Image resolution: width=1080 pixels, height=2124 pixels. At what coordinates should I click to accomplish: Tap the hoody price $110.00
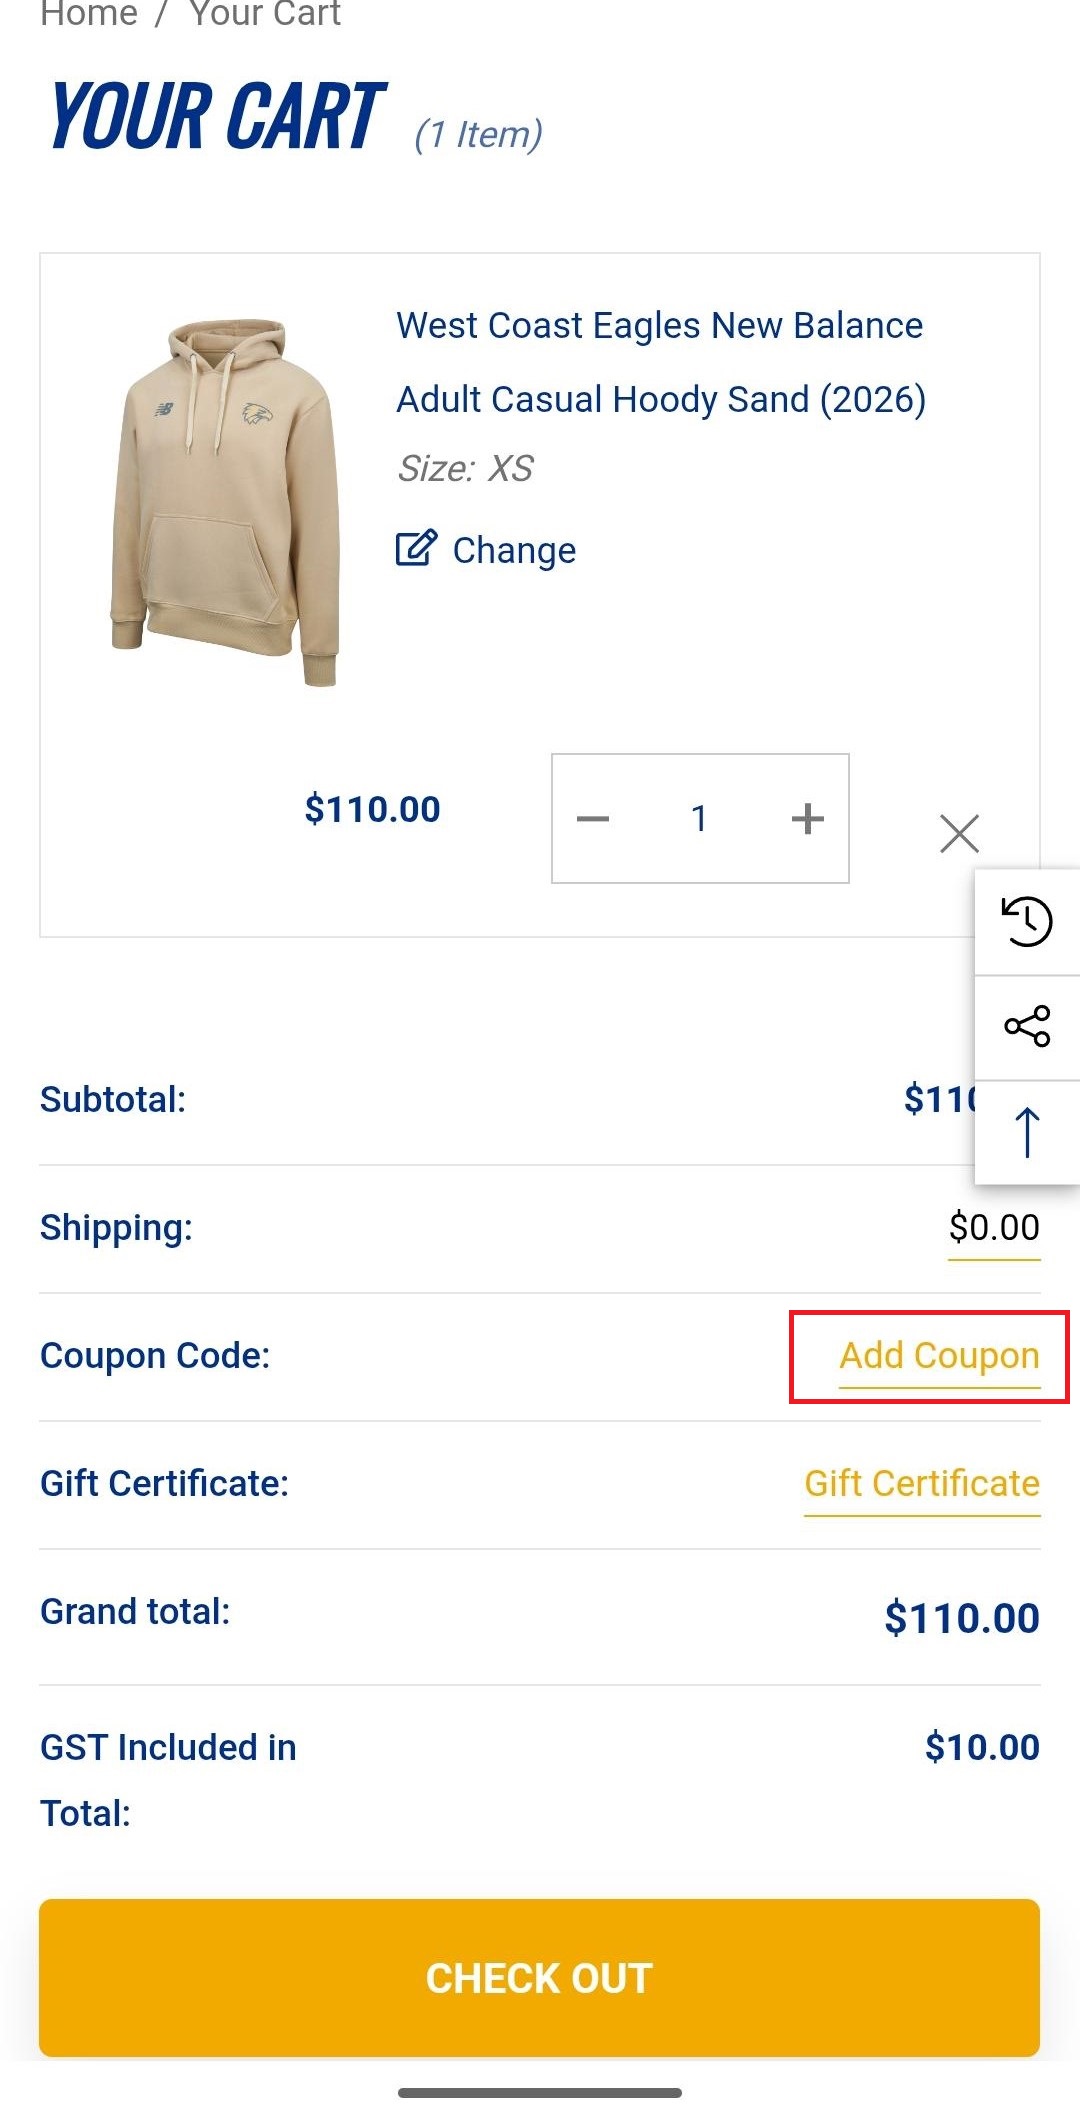(372, 809)
